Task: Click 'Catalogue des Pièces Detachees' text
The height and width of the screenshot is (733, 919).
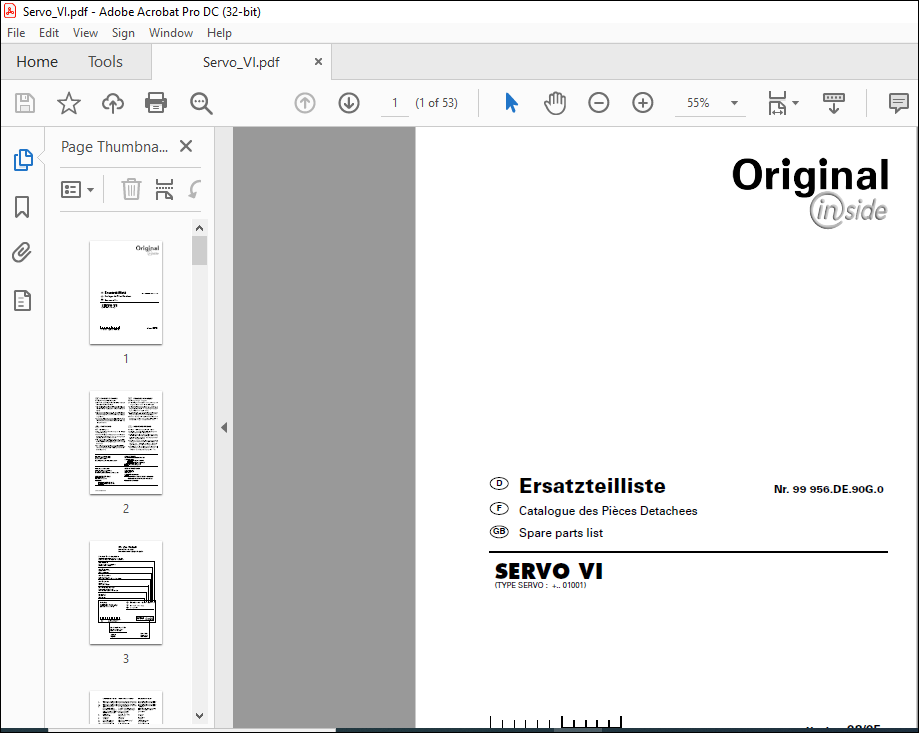Action: pos(608,511)
